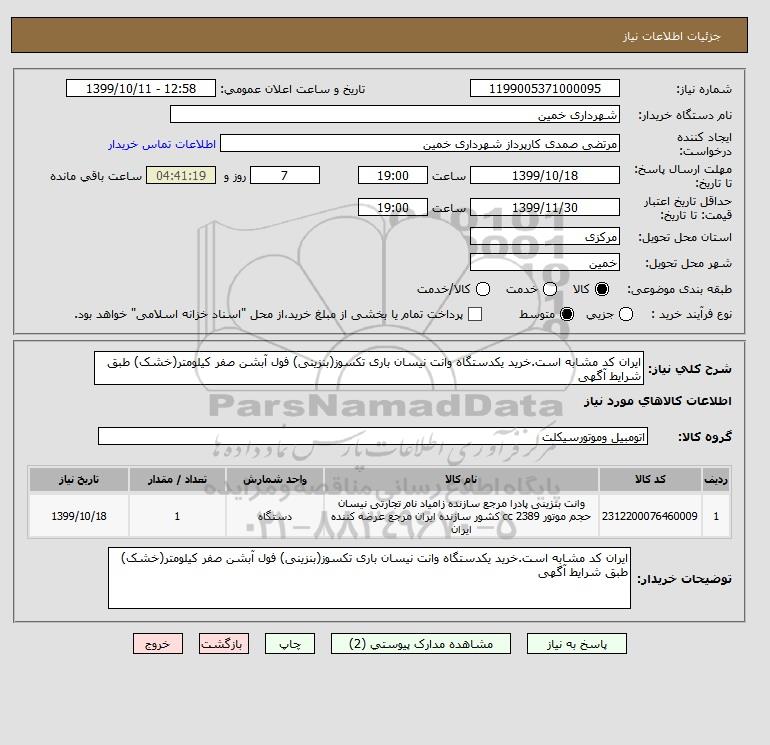
Task: Choose جزیی purchase process type
Action: [x=626, y=314]
